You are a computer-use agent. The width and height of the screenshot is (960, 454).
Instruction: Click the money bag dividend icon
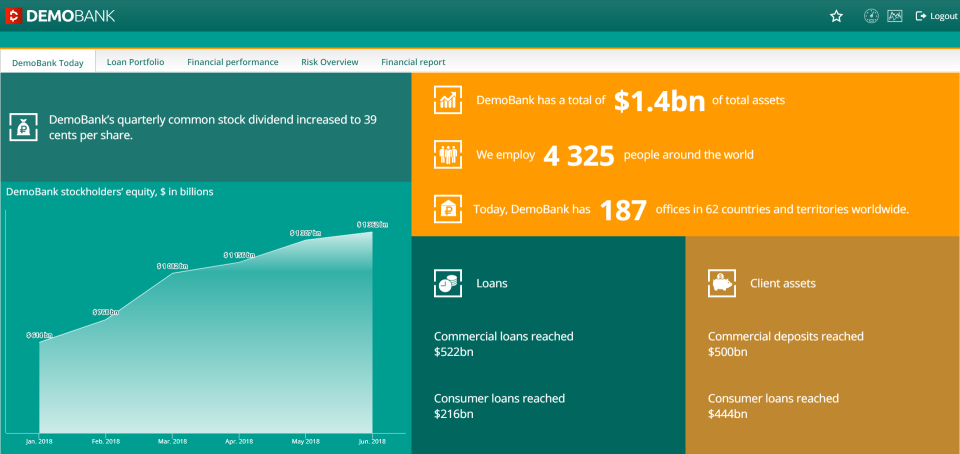[x=23, y=127]
